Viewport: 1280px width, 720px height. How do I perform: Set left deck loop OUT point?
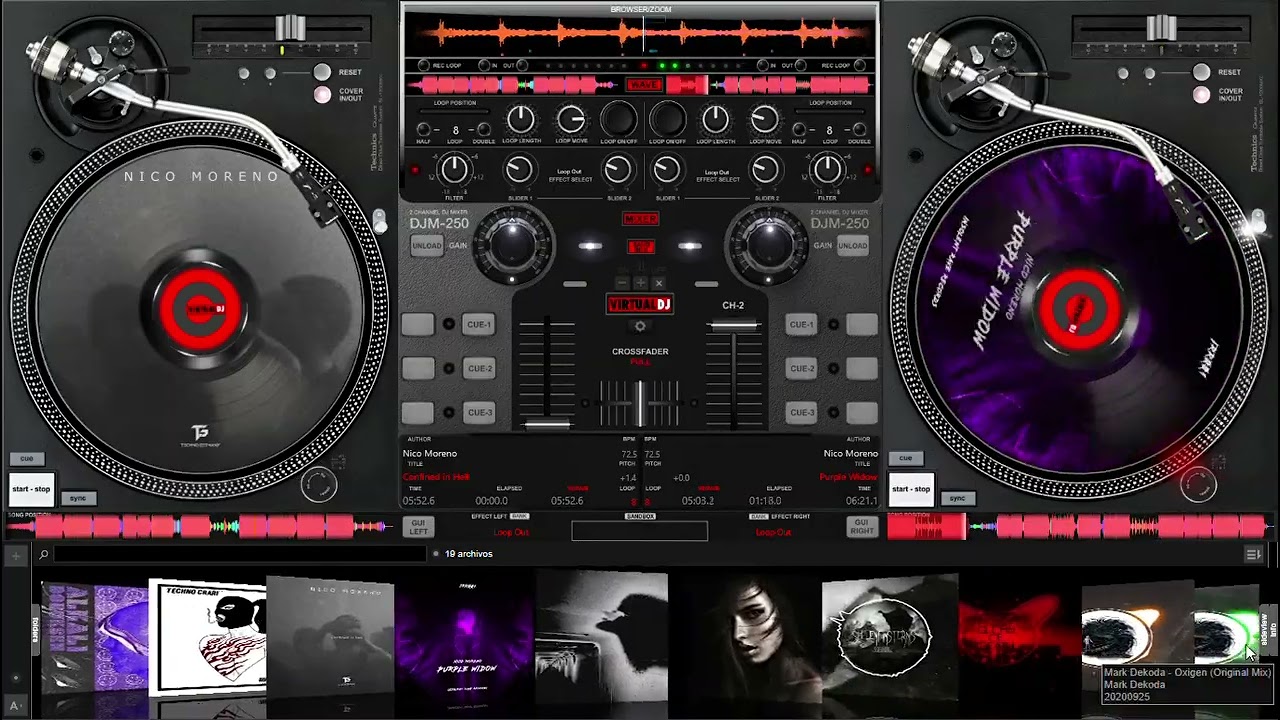pyautogui.click(x=522, y=65)
